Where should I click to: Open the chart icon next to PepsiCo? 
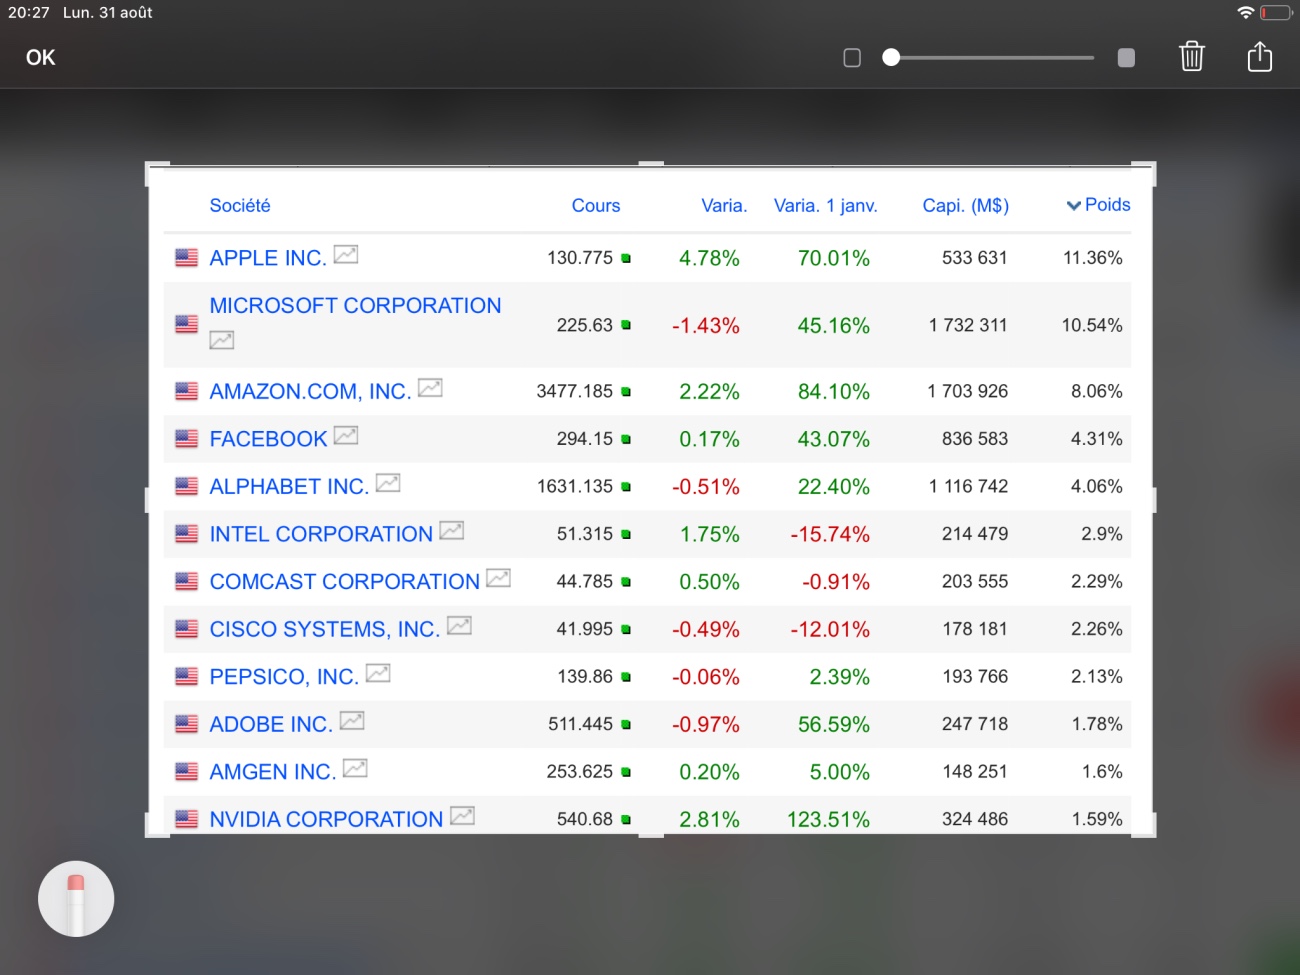pos(378,674)
